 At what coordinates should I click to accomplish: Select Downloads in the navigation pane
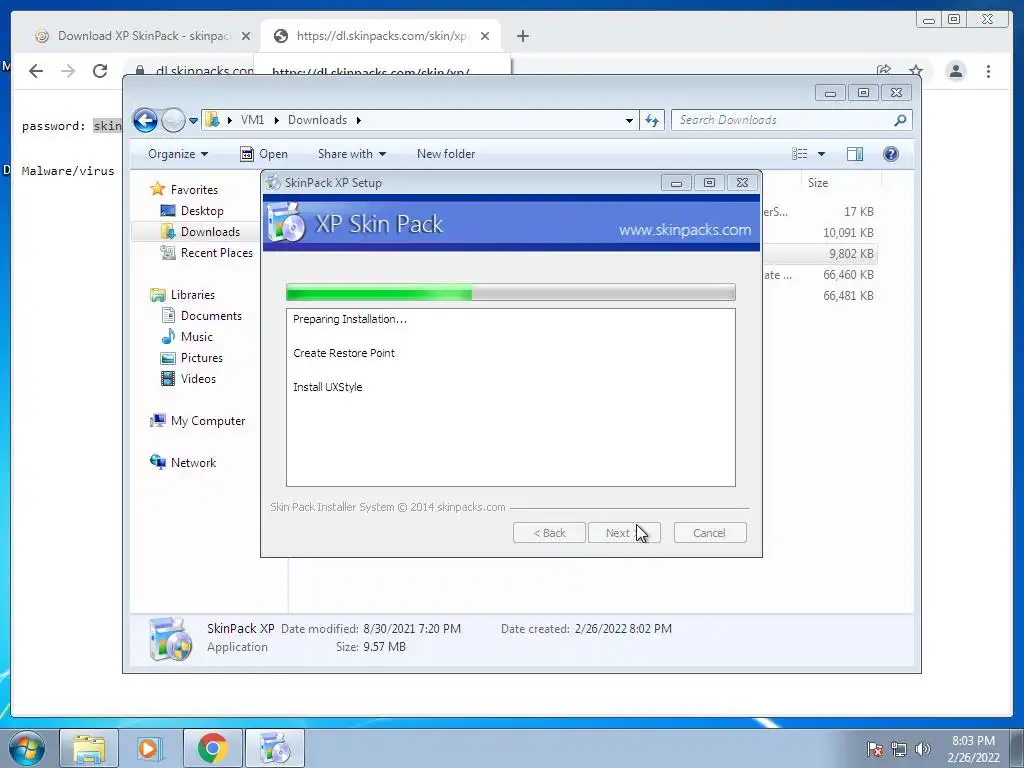(200, 232)
